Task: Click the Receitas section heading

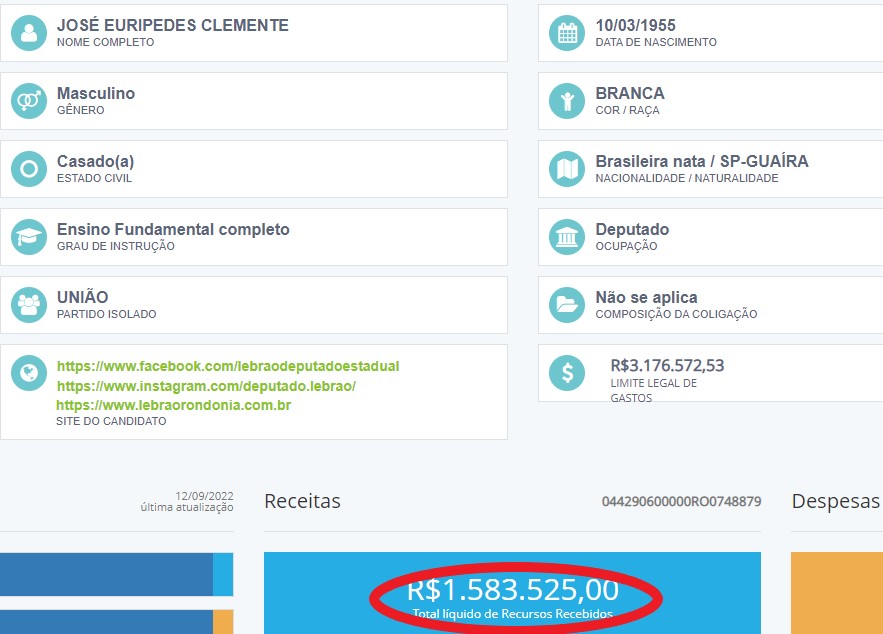Action: [x=302, y=501]
